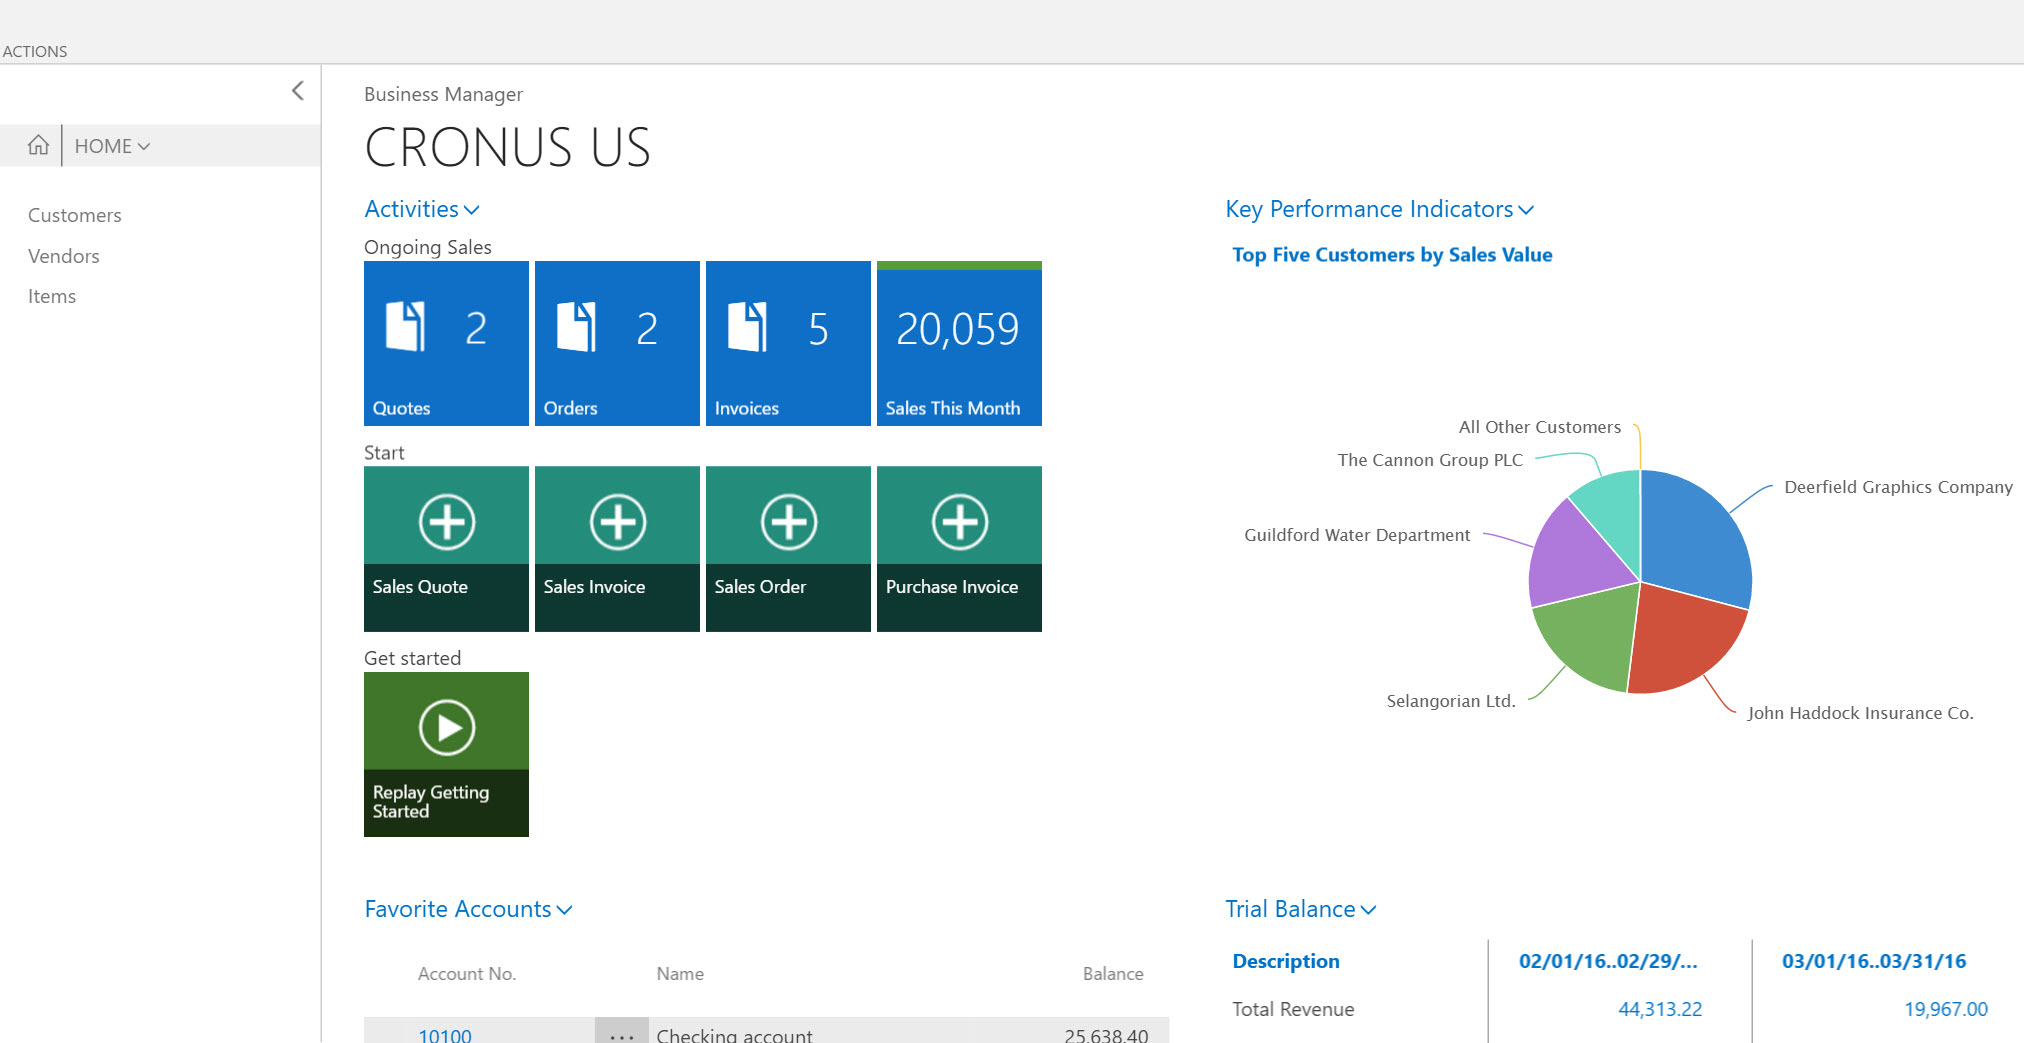Image resolution: width=2024 pixels, height=1043 pixels.
Task: Open the Invoices tile
Action: tap(787, 342)
